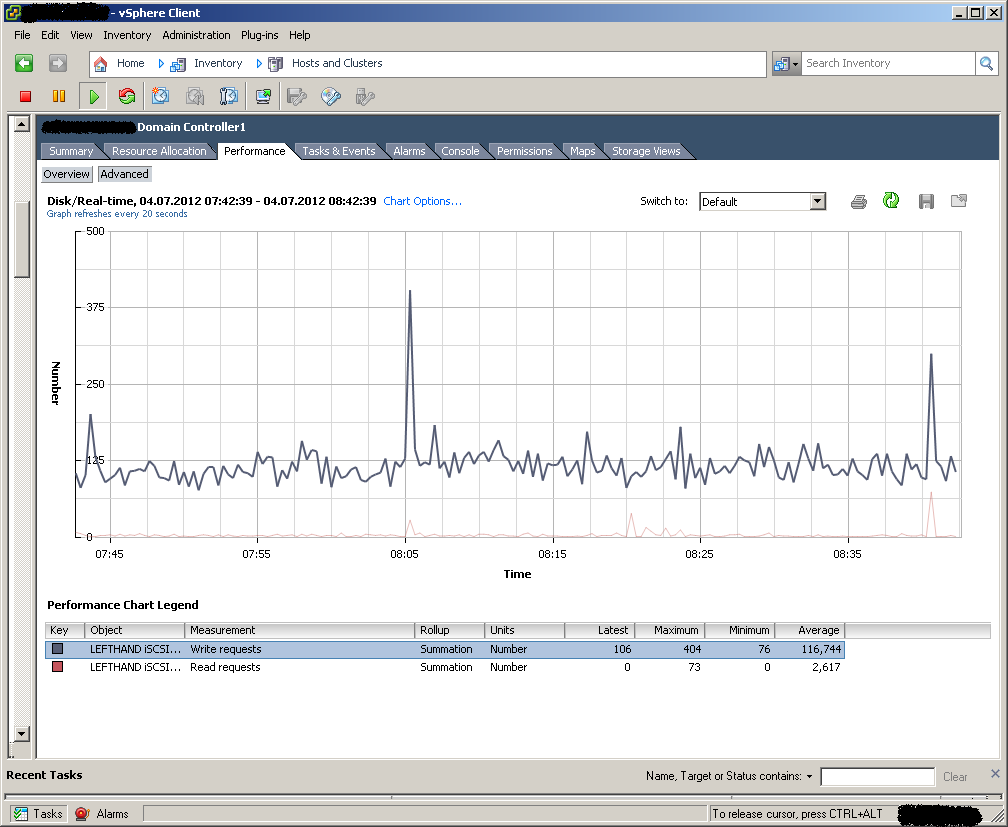The image size is (1008, 827).
Task: Click the connect CD/DVD device icon
Action: [x=330, y=96]
